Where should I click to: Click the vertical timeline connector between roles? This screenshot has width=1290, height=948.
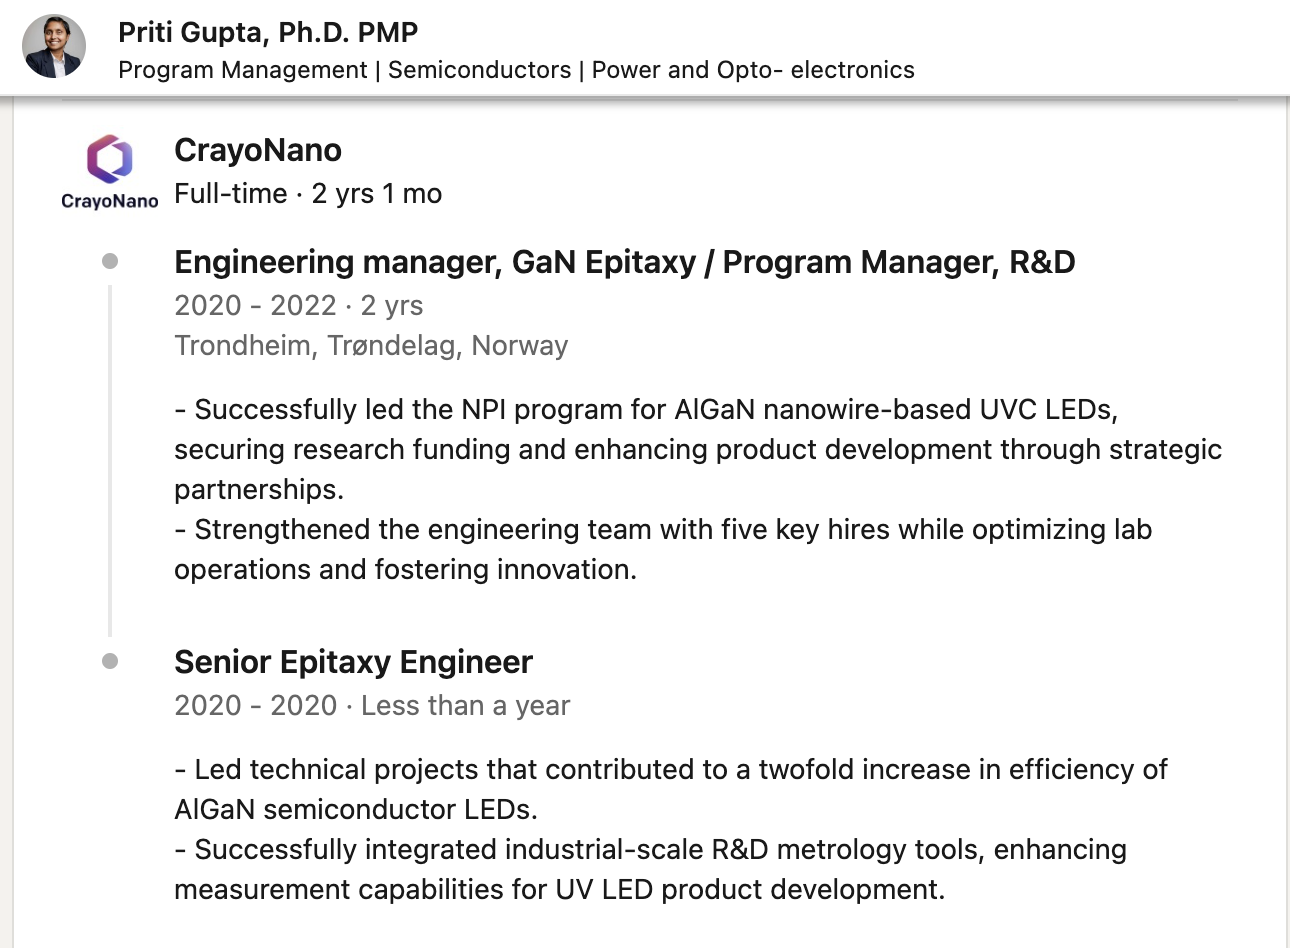point(110,460)
